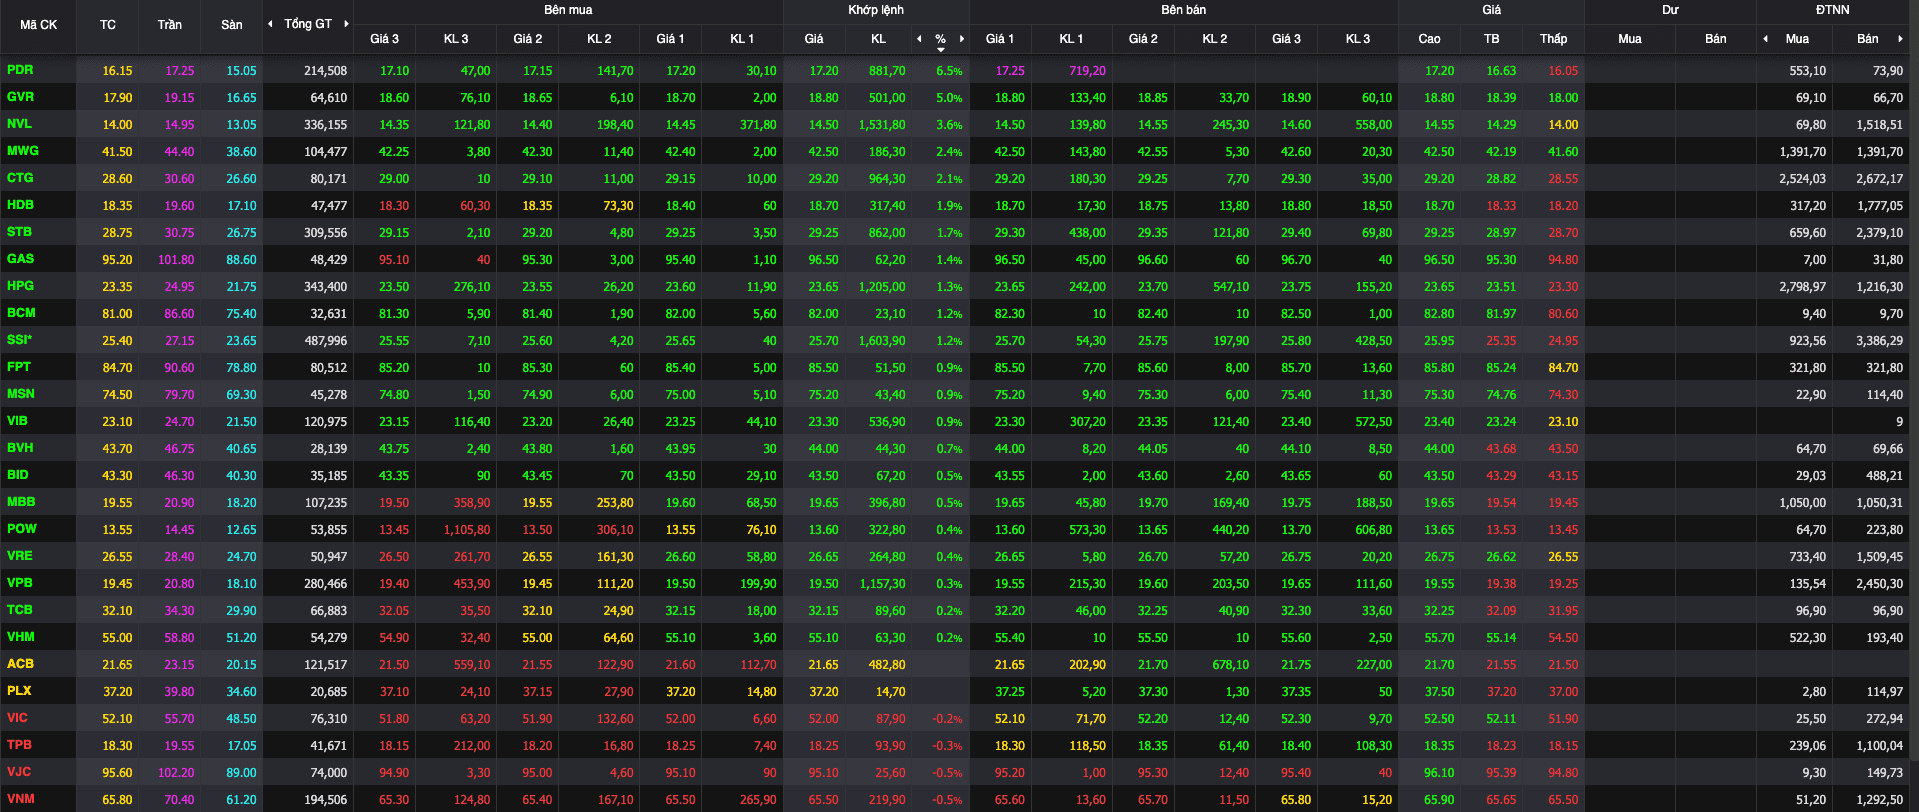Screen dimensions: 1919x812
Task: Open the VHM stock symbol
Action: 21,637
